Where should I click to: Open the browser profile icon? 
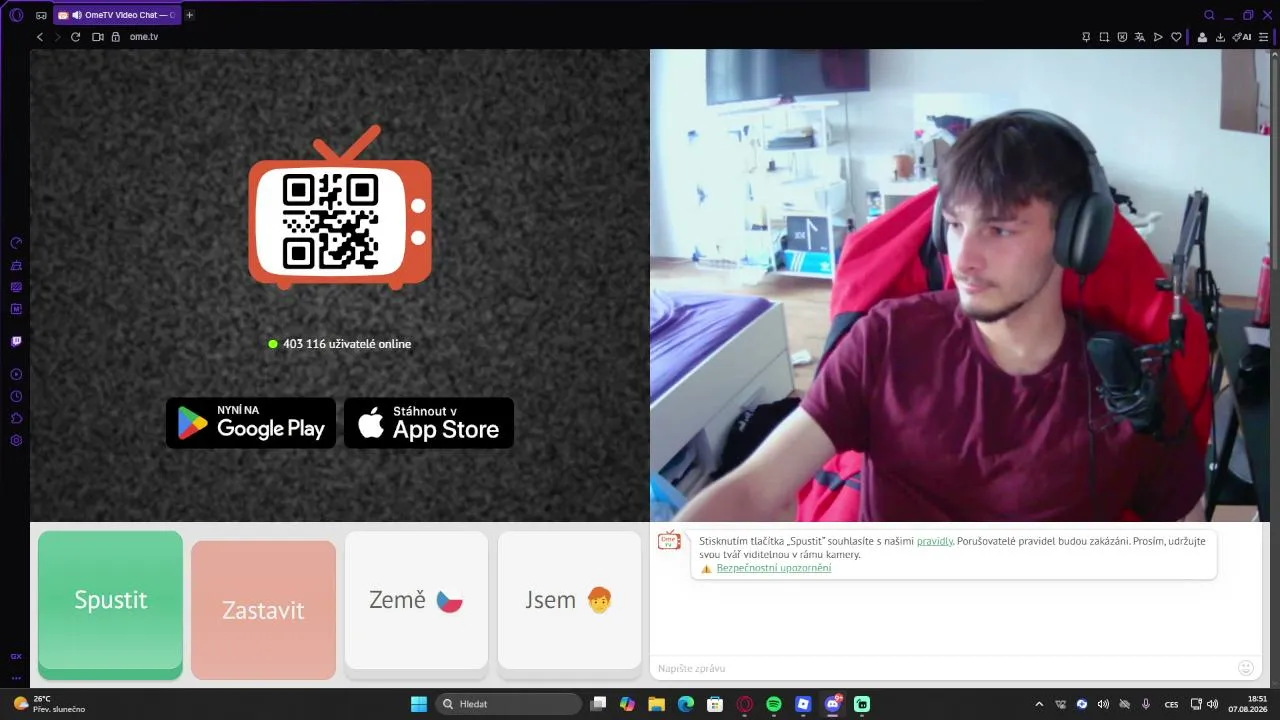(1202, 37)
